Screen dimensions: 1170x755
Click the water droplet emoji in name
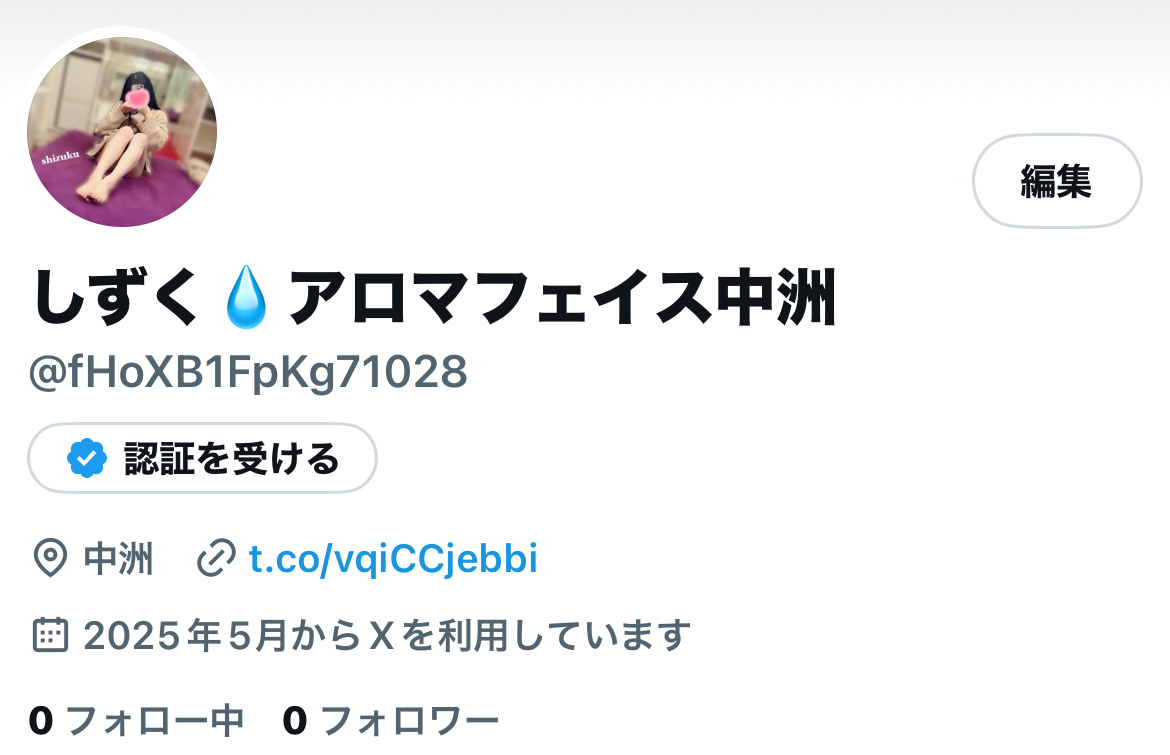click(245, 298)
